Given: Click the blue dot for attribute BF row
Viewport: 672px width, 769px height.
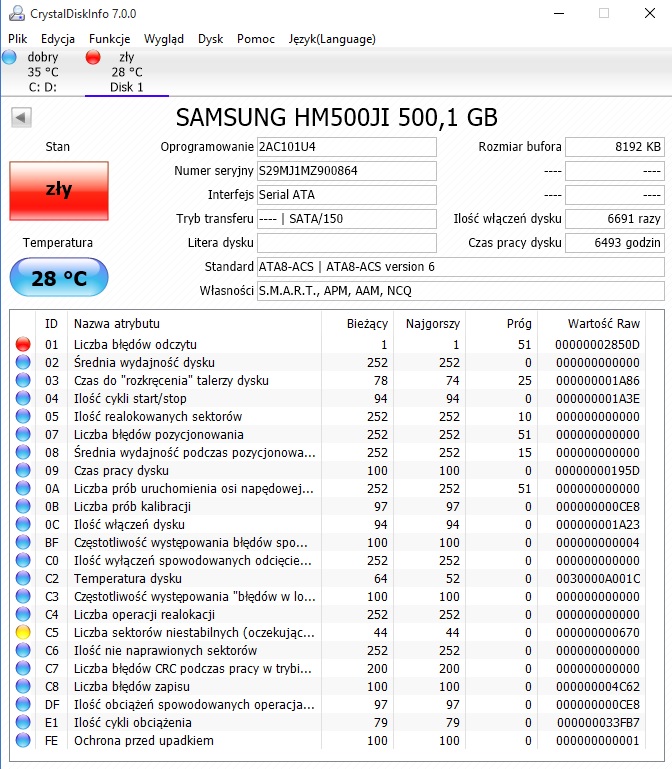Looking at the screenshot, I should 23,542.
